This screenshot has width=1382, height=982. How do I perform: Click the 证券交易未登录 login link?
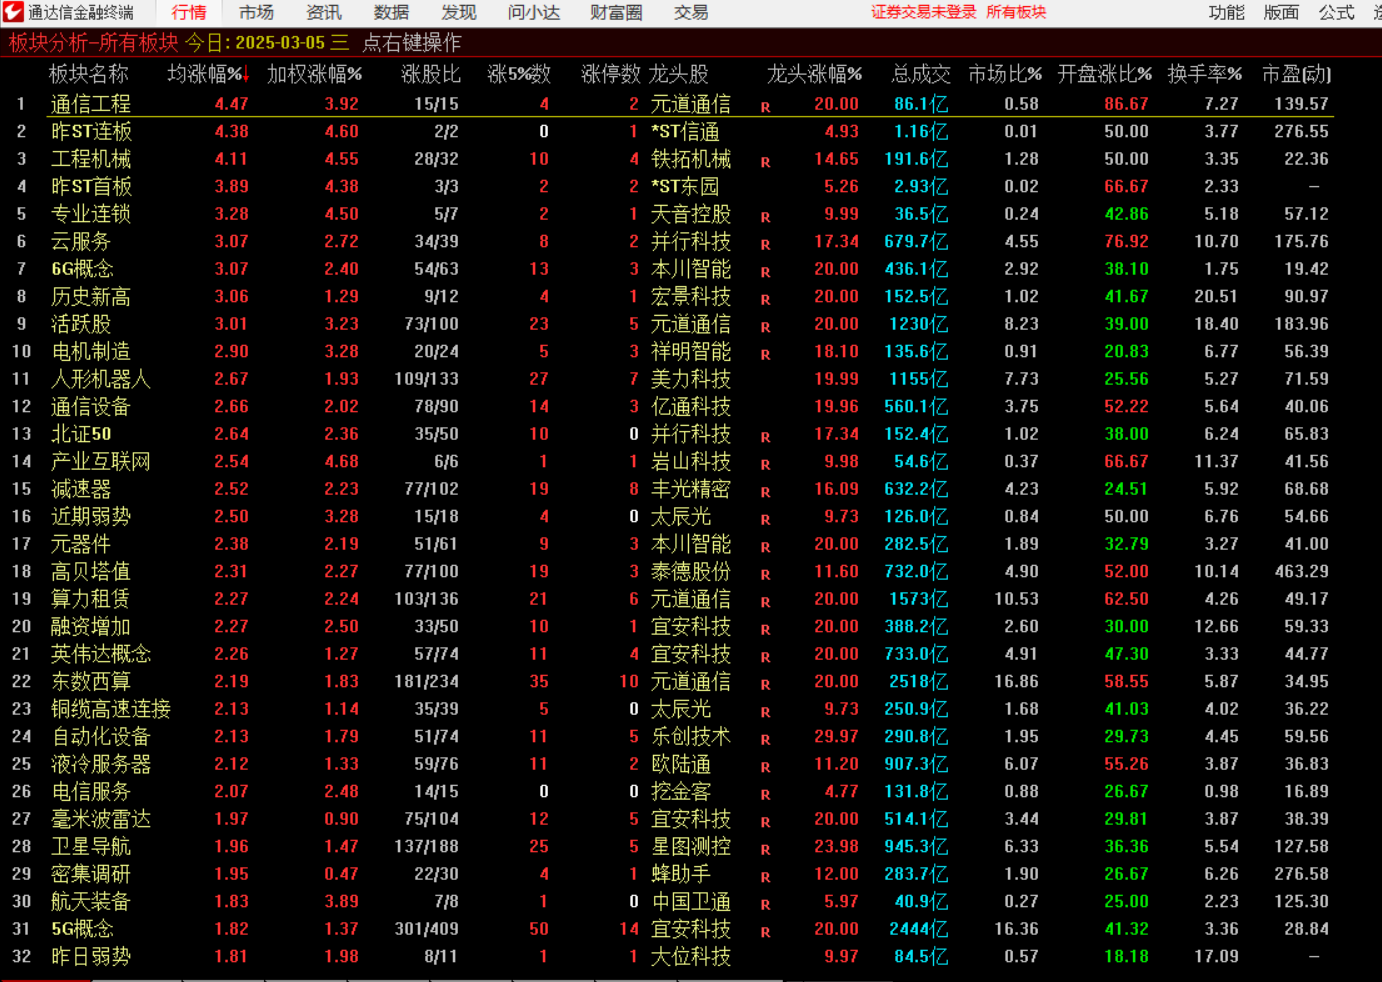(x=924, y=12)
